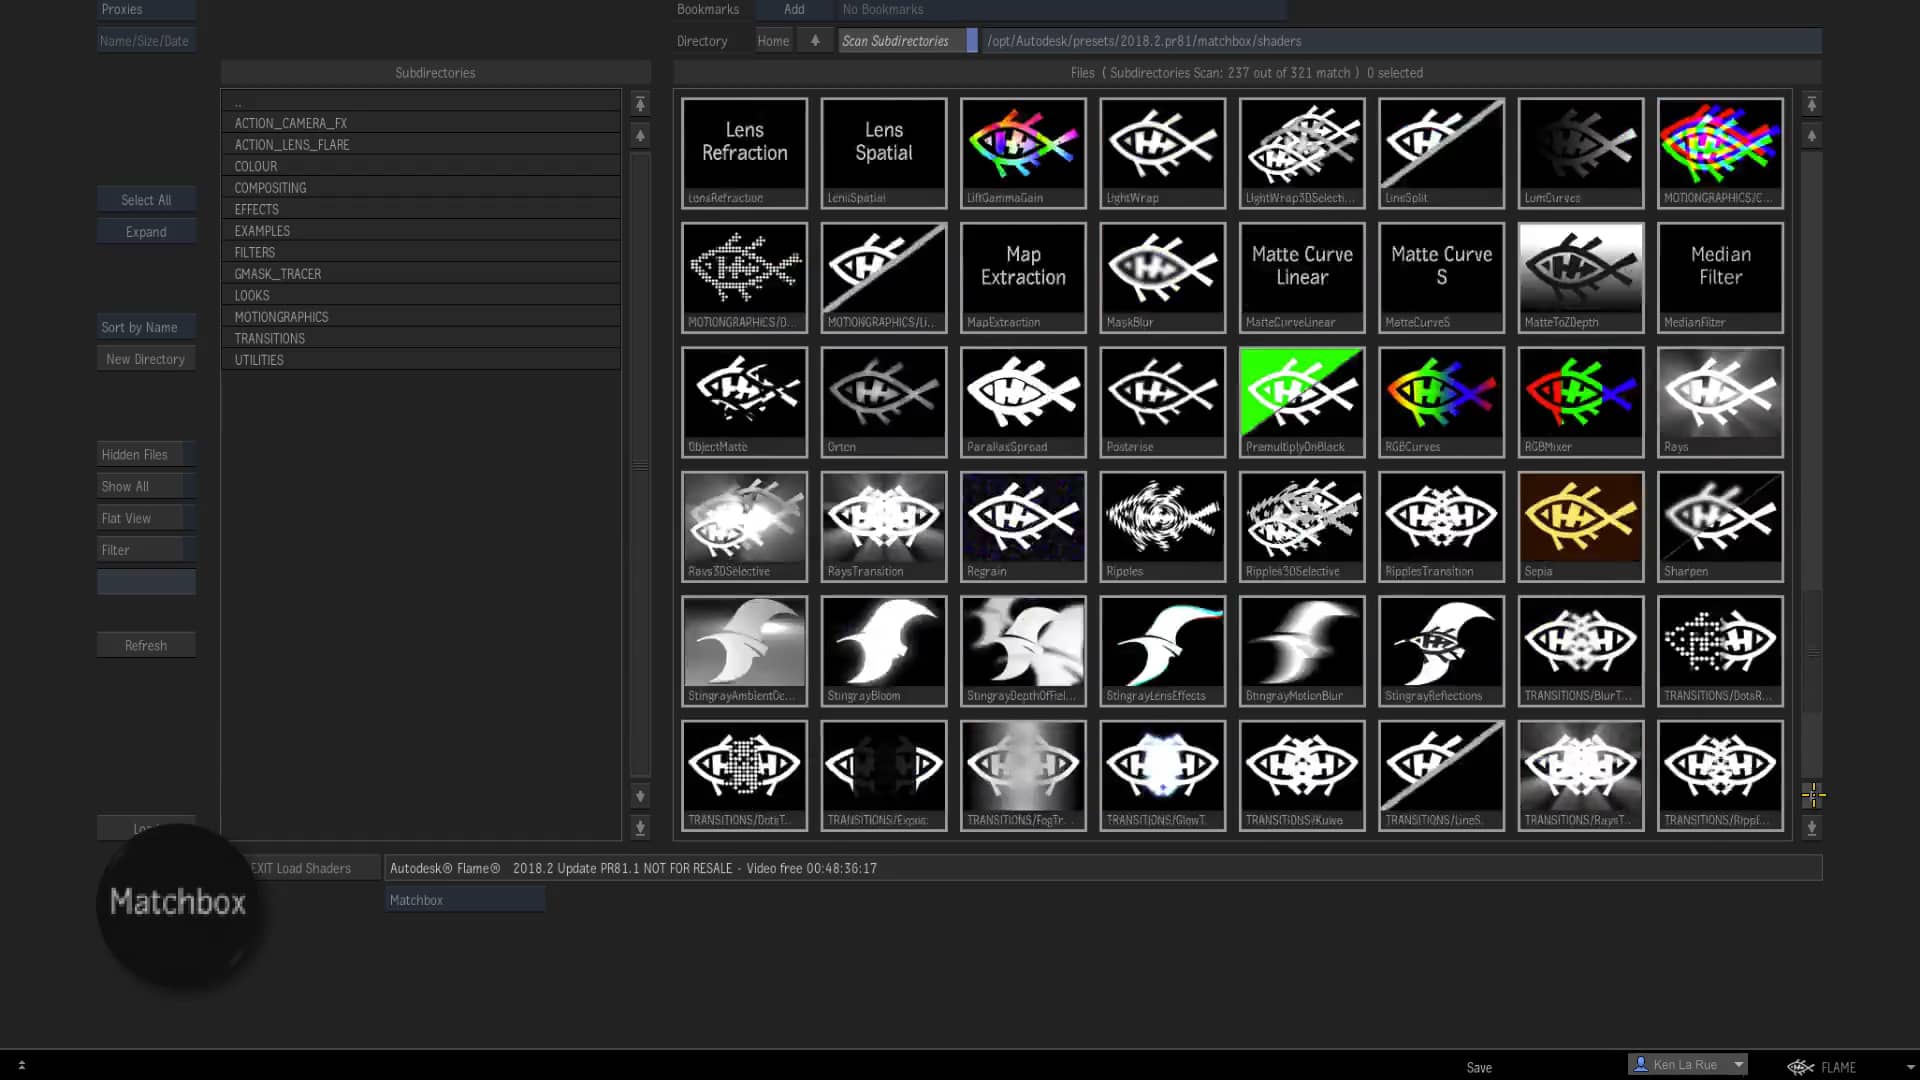Select the LensSpatial shader thumbnail
The height and width of the screenshot is (1080, 1920).
[x=883, y=152]
